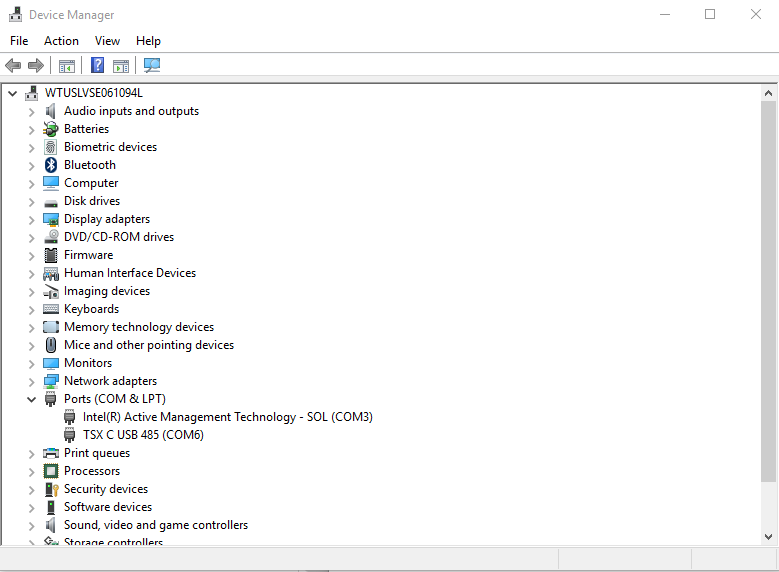
Task: Click the Keyboards icon
Action: coord(51,309)
